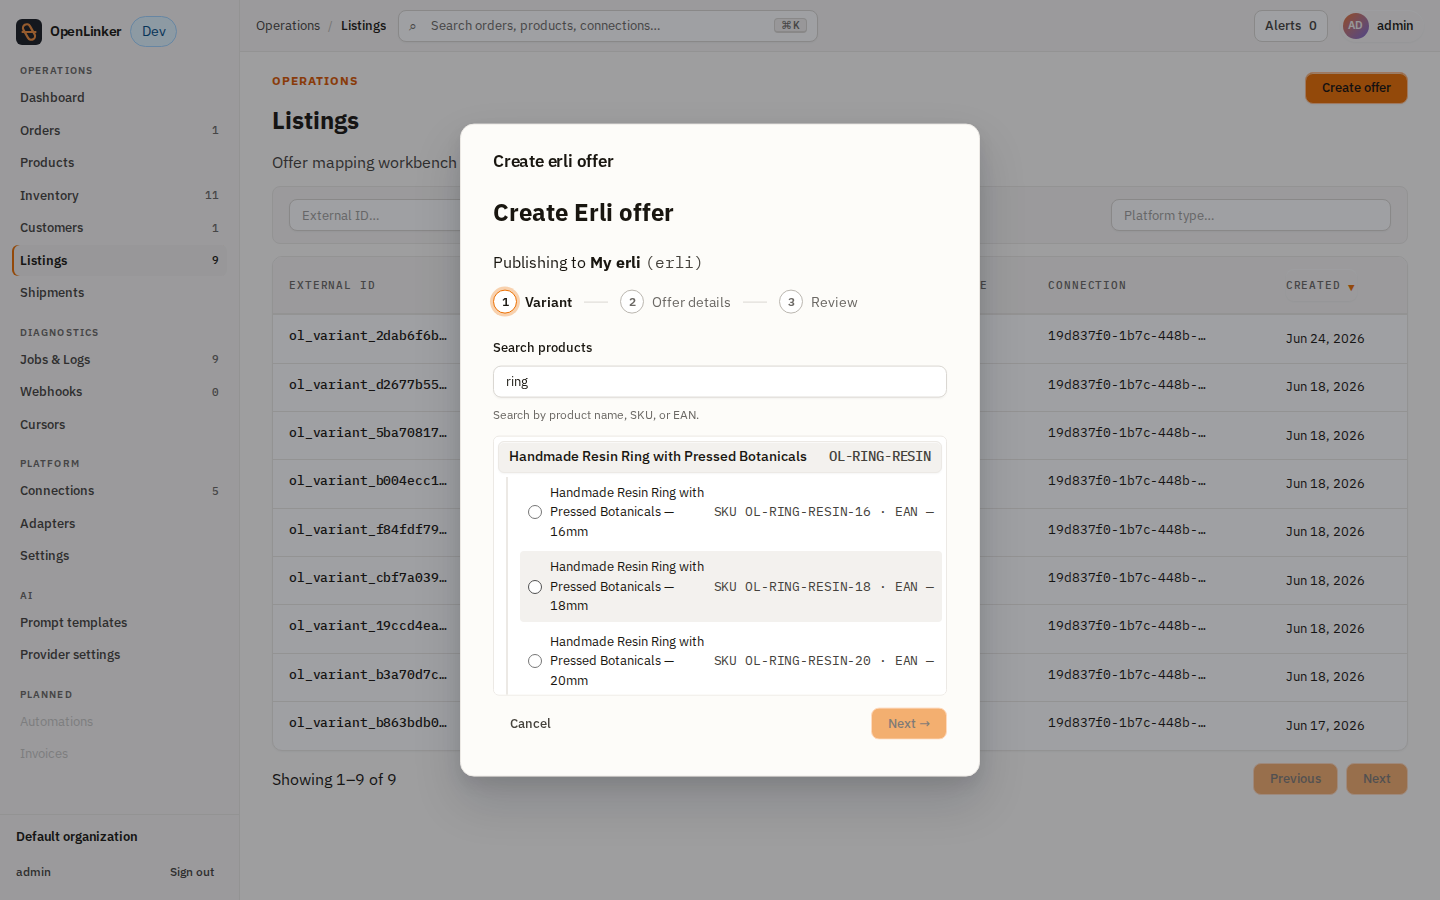Click row ol_variant_cbf7a039
This screenshot has width=1440, height=900.
[x=840, y=580]
